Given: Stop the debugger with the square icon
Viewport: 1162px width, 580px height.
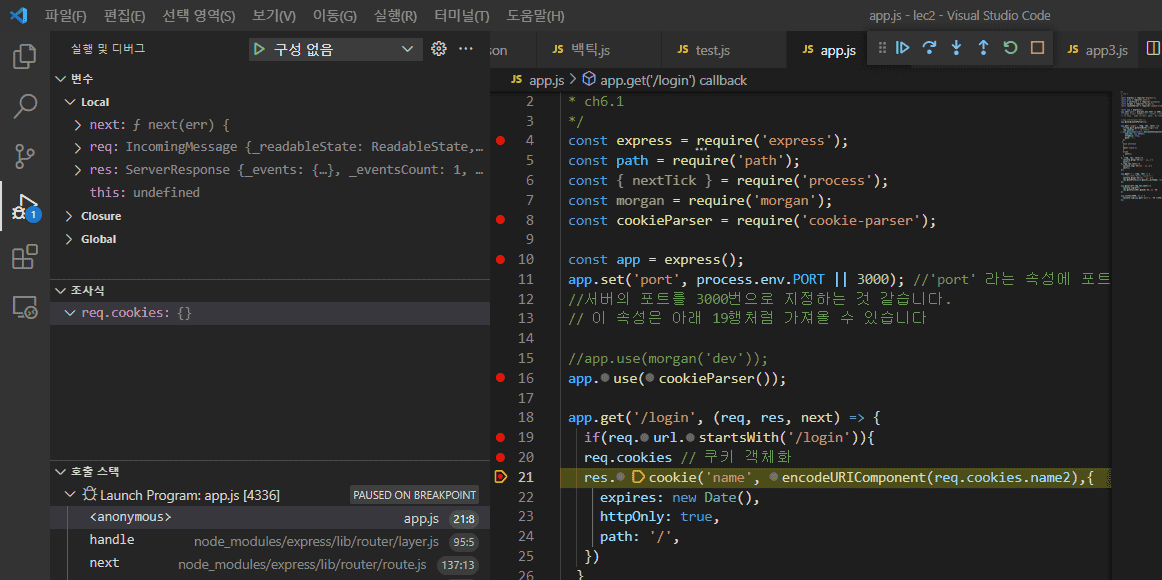Looking at the screenshot, I should [x=1037, y=48].
